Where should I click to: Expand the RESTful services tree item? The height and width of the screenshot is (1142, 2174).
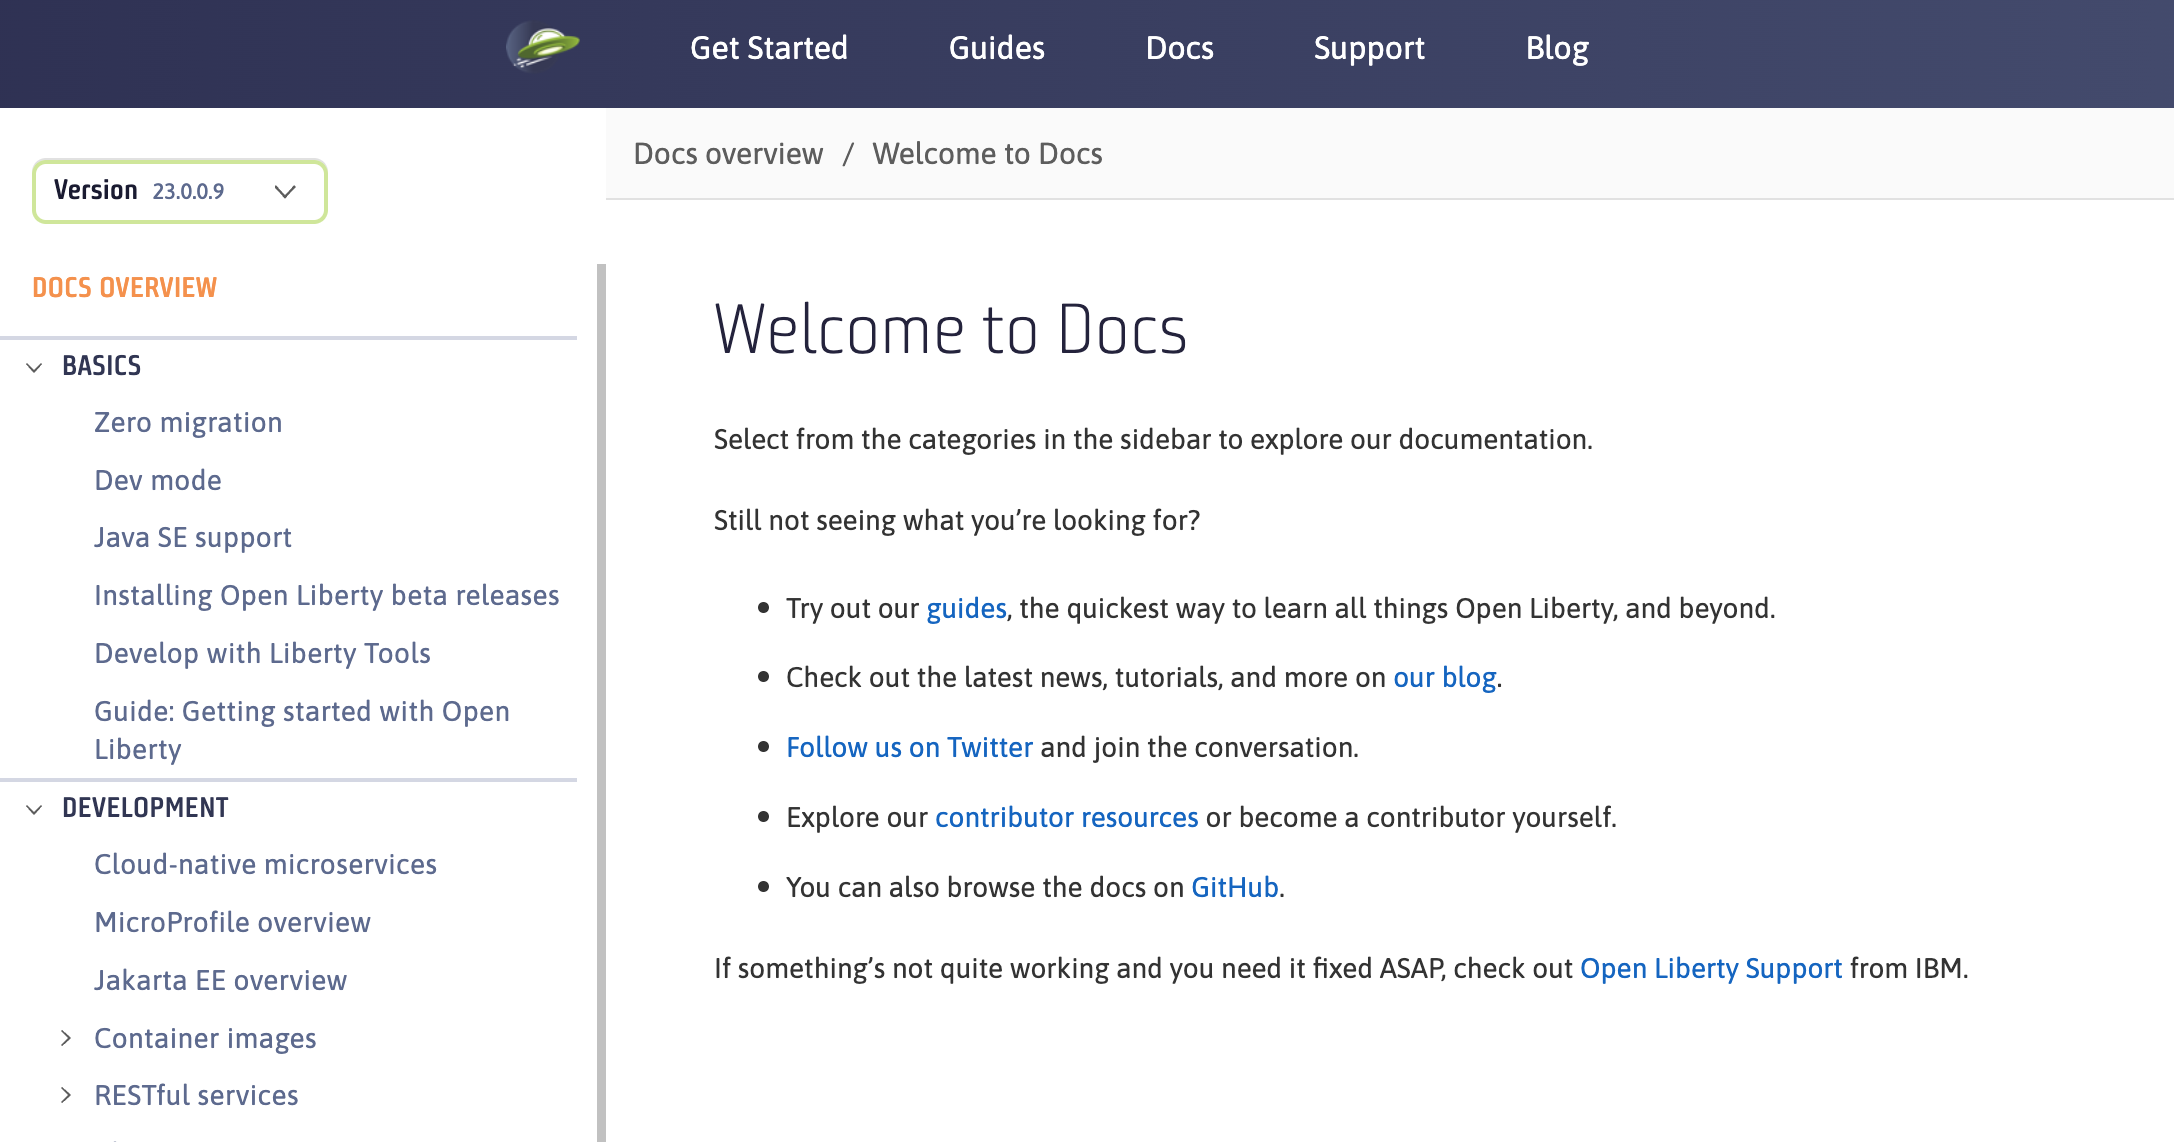tap(69, 1095)
